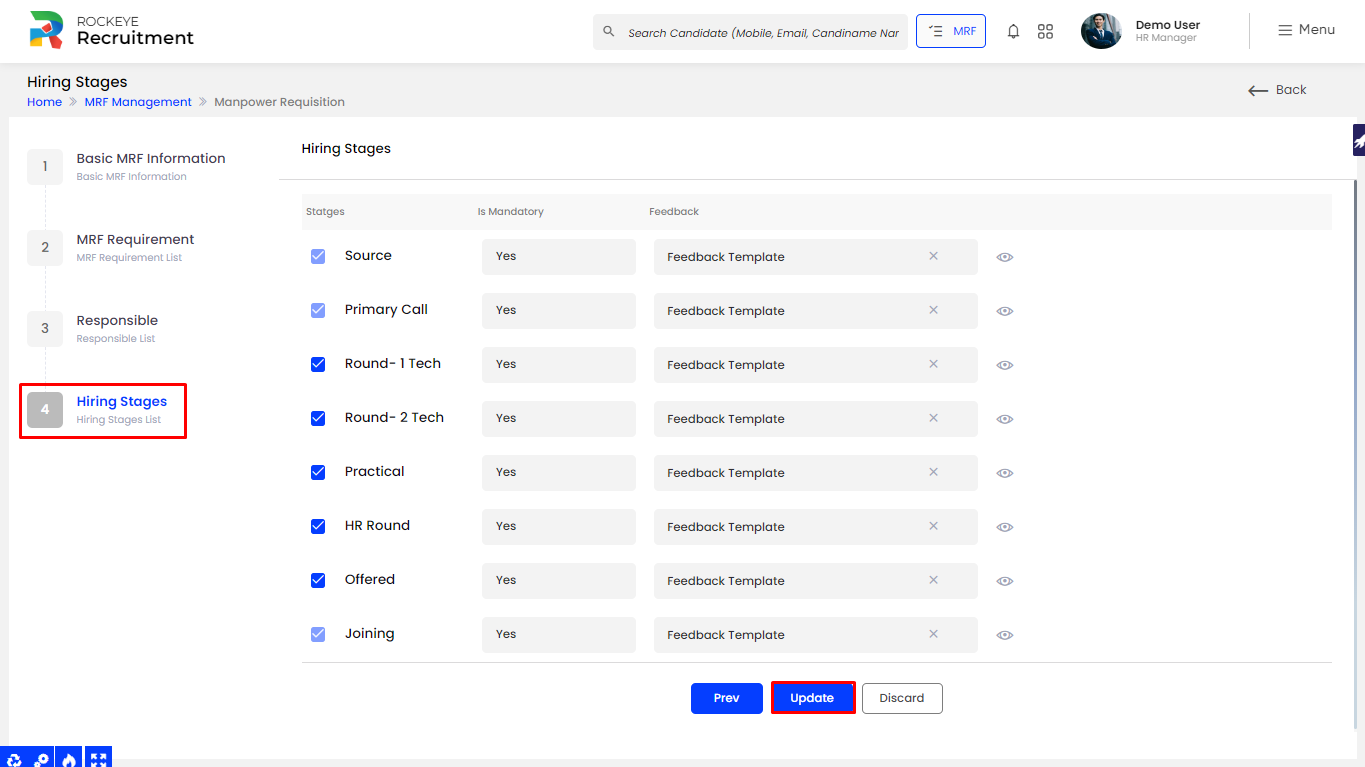Toggle the Joining stage checkbox

click(x=318, y=634)
